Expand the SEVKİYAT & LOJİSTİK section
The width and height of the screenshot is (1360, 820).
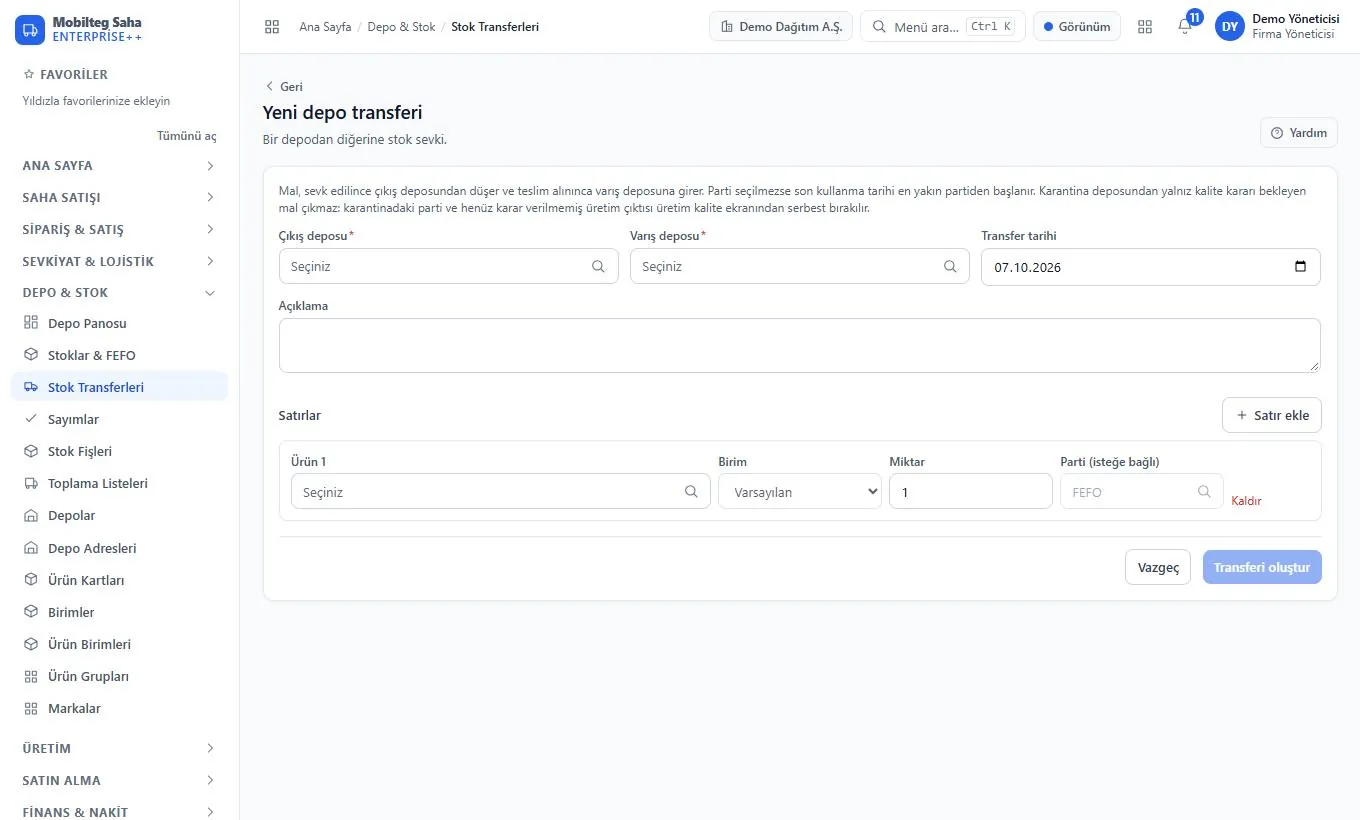[x=119, y=261]
